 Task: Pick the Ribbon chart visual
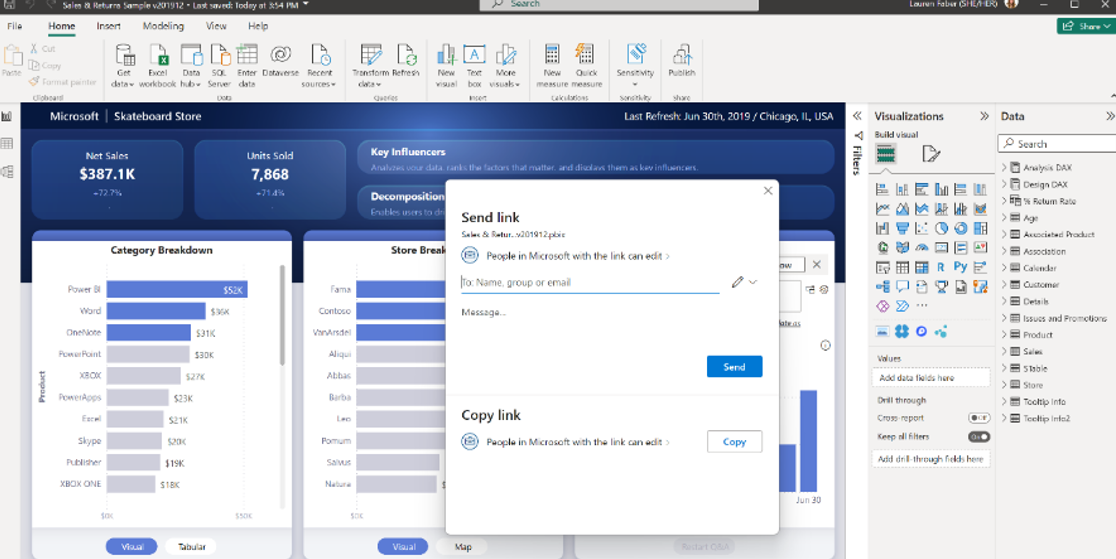[x=980, y=209]
